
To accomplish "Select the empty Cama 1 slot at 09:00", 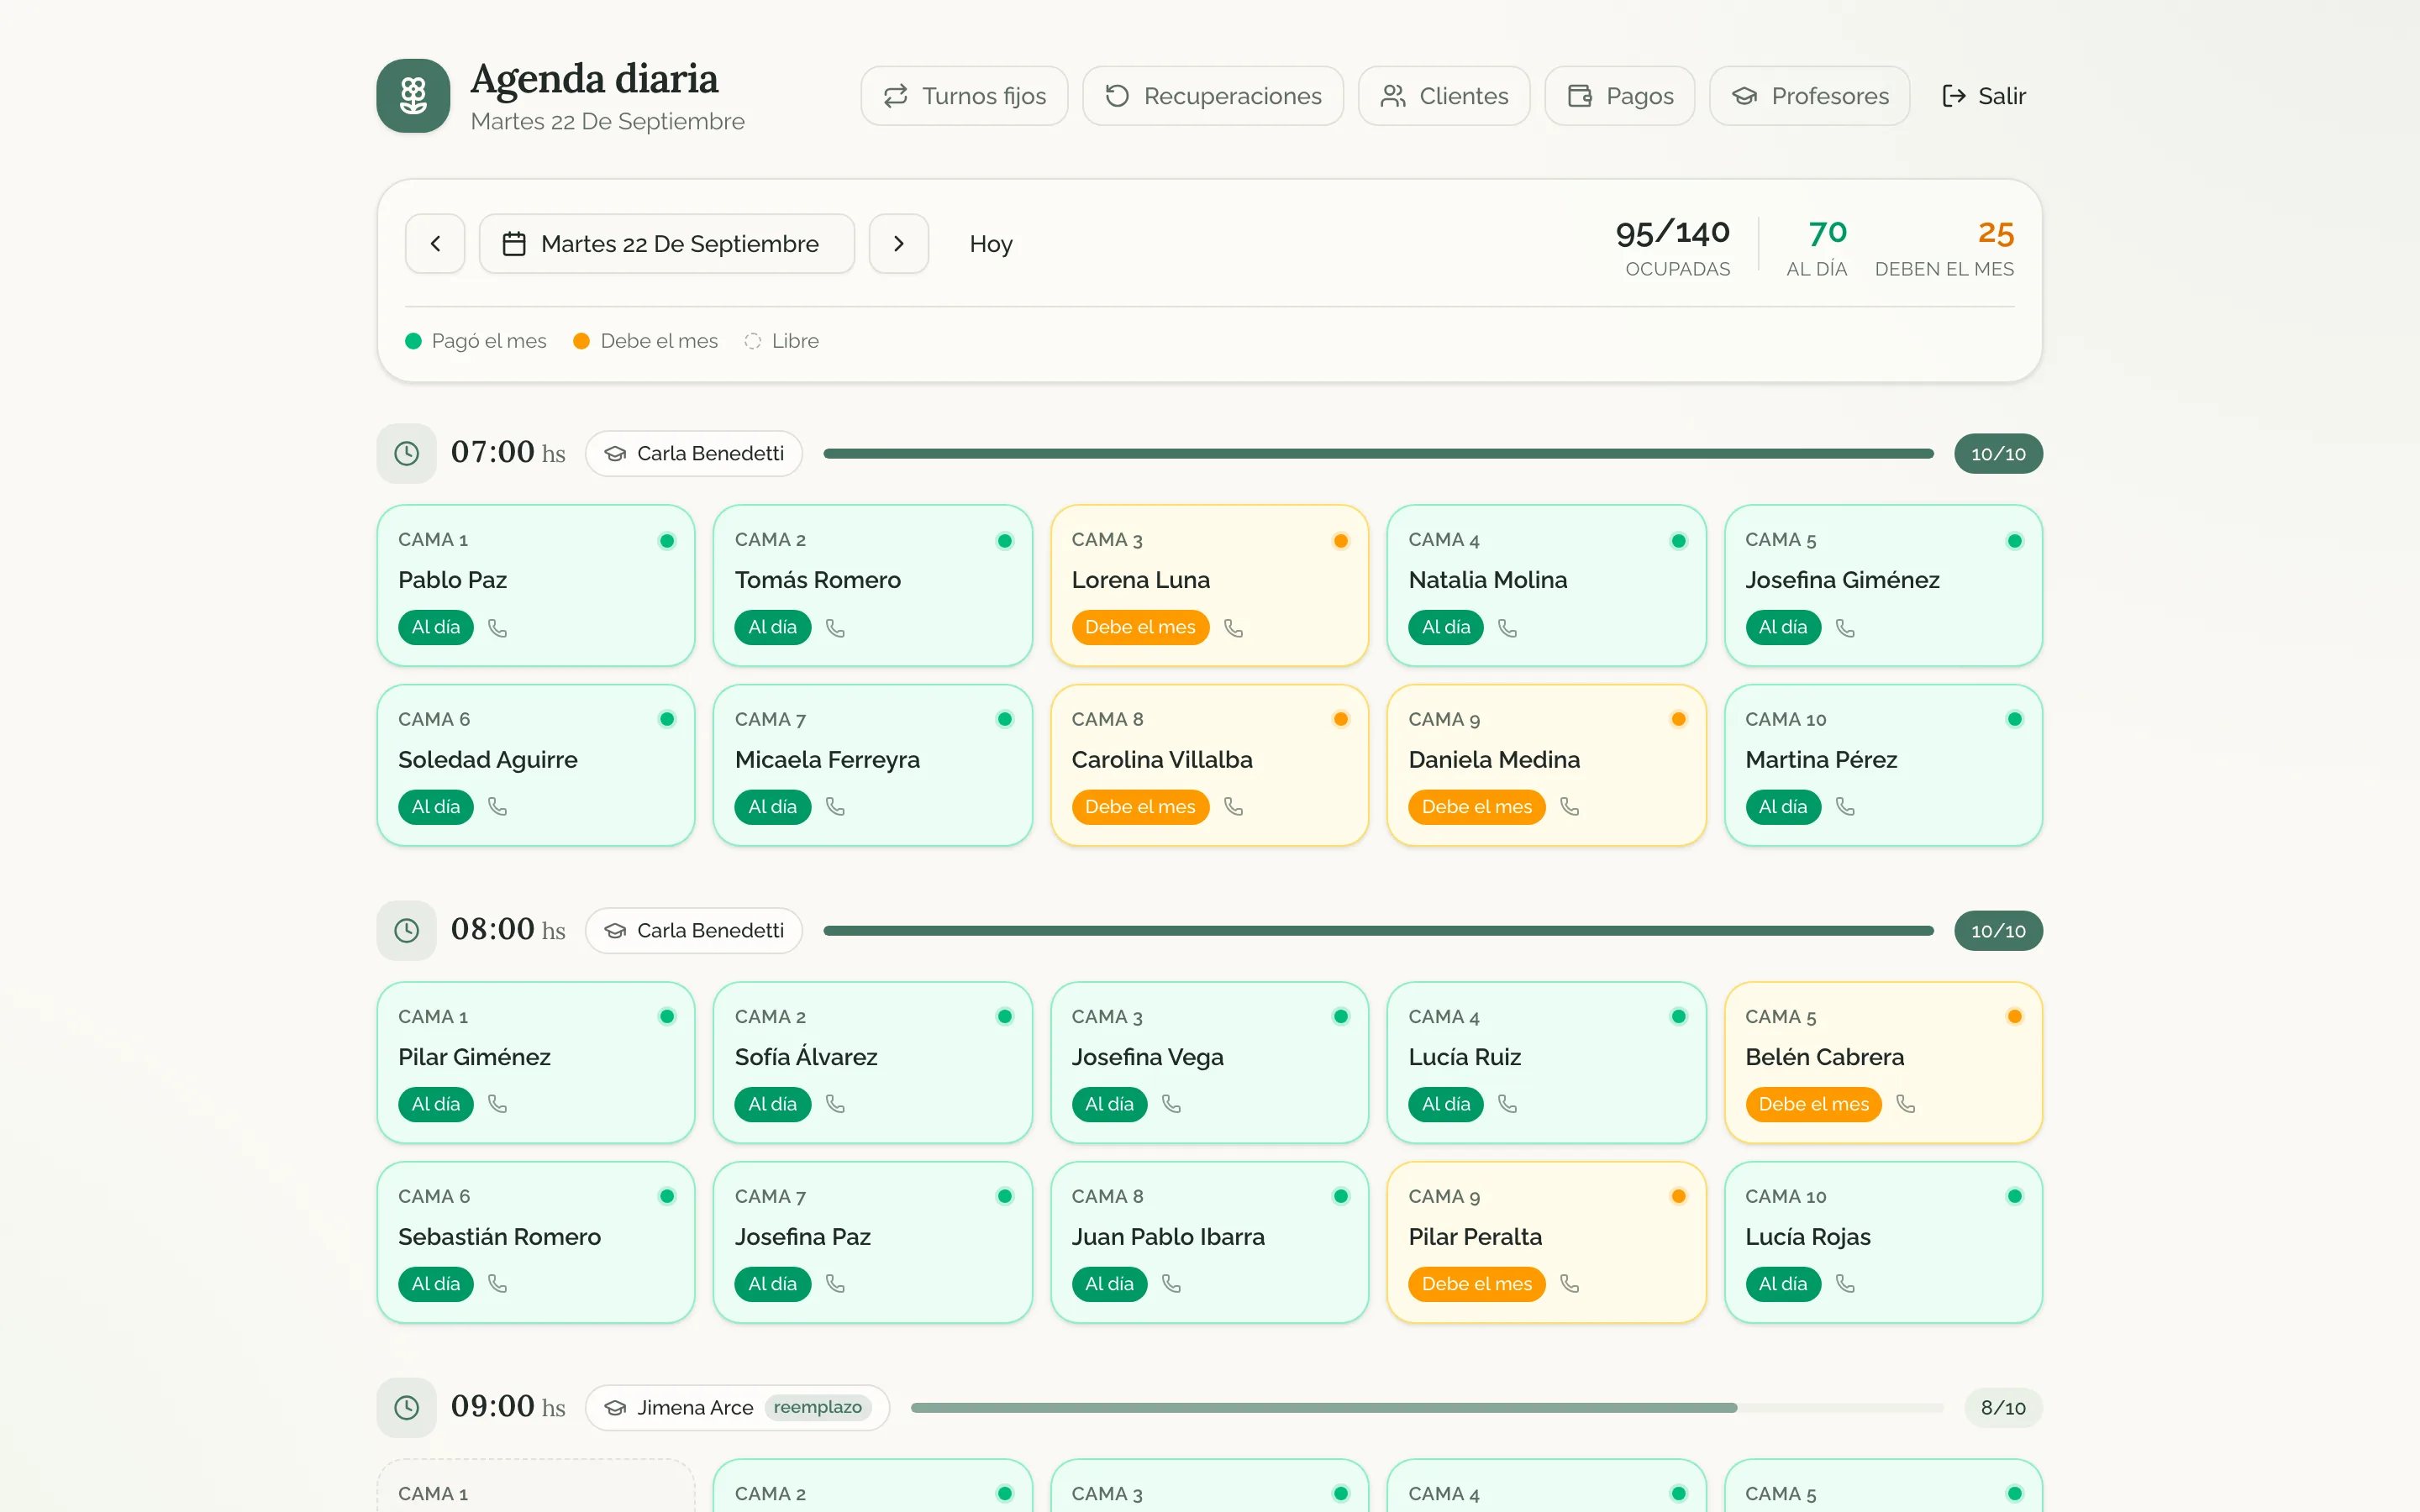I will coord(535,1486).
